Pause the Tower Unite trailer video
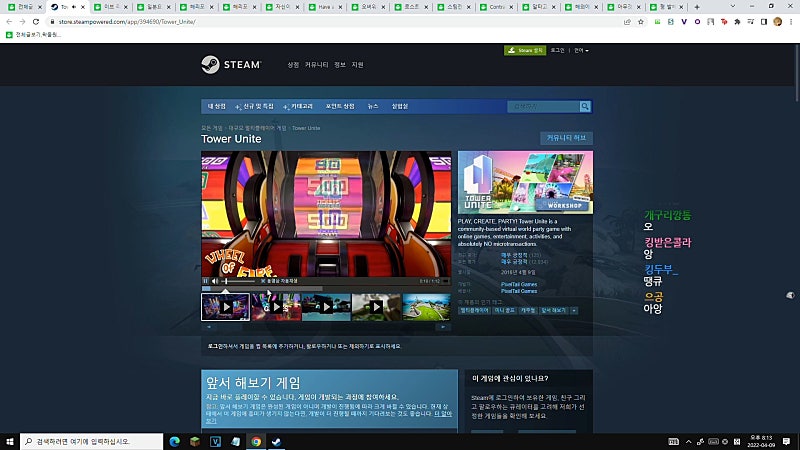Viewport: 800px width, 450px height. click(x=206, y=281)
